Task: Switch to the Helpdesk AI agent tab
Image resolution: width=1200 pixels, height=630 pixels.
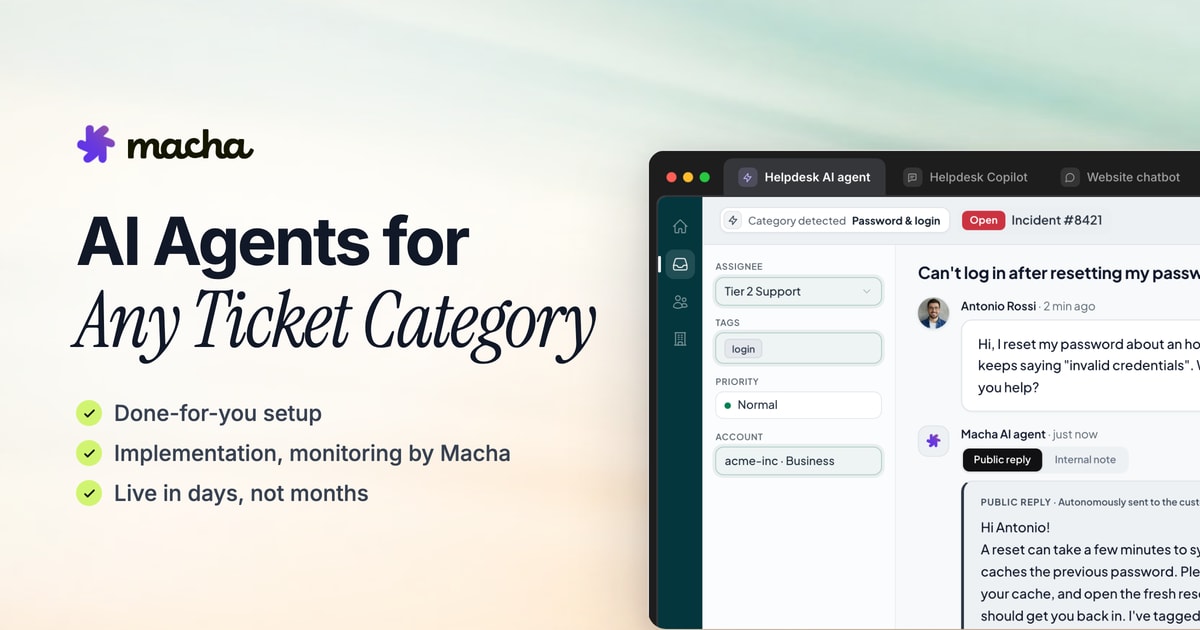Action: [804, 177]
